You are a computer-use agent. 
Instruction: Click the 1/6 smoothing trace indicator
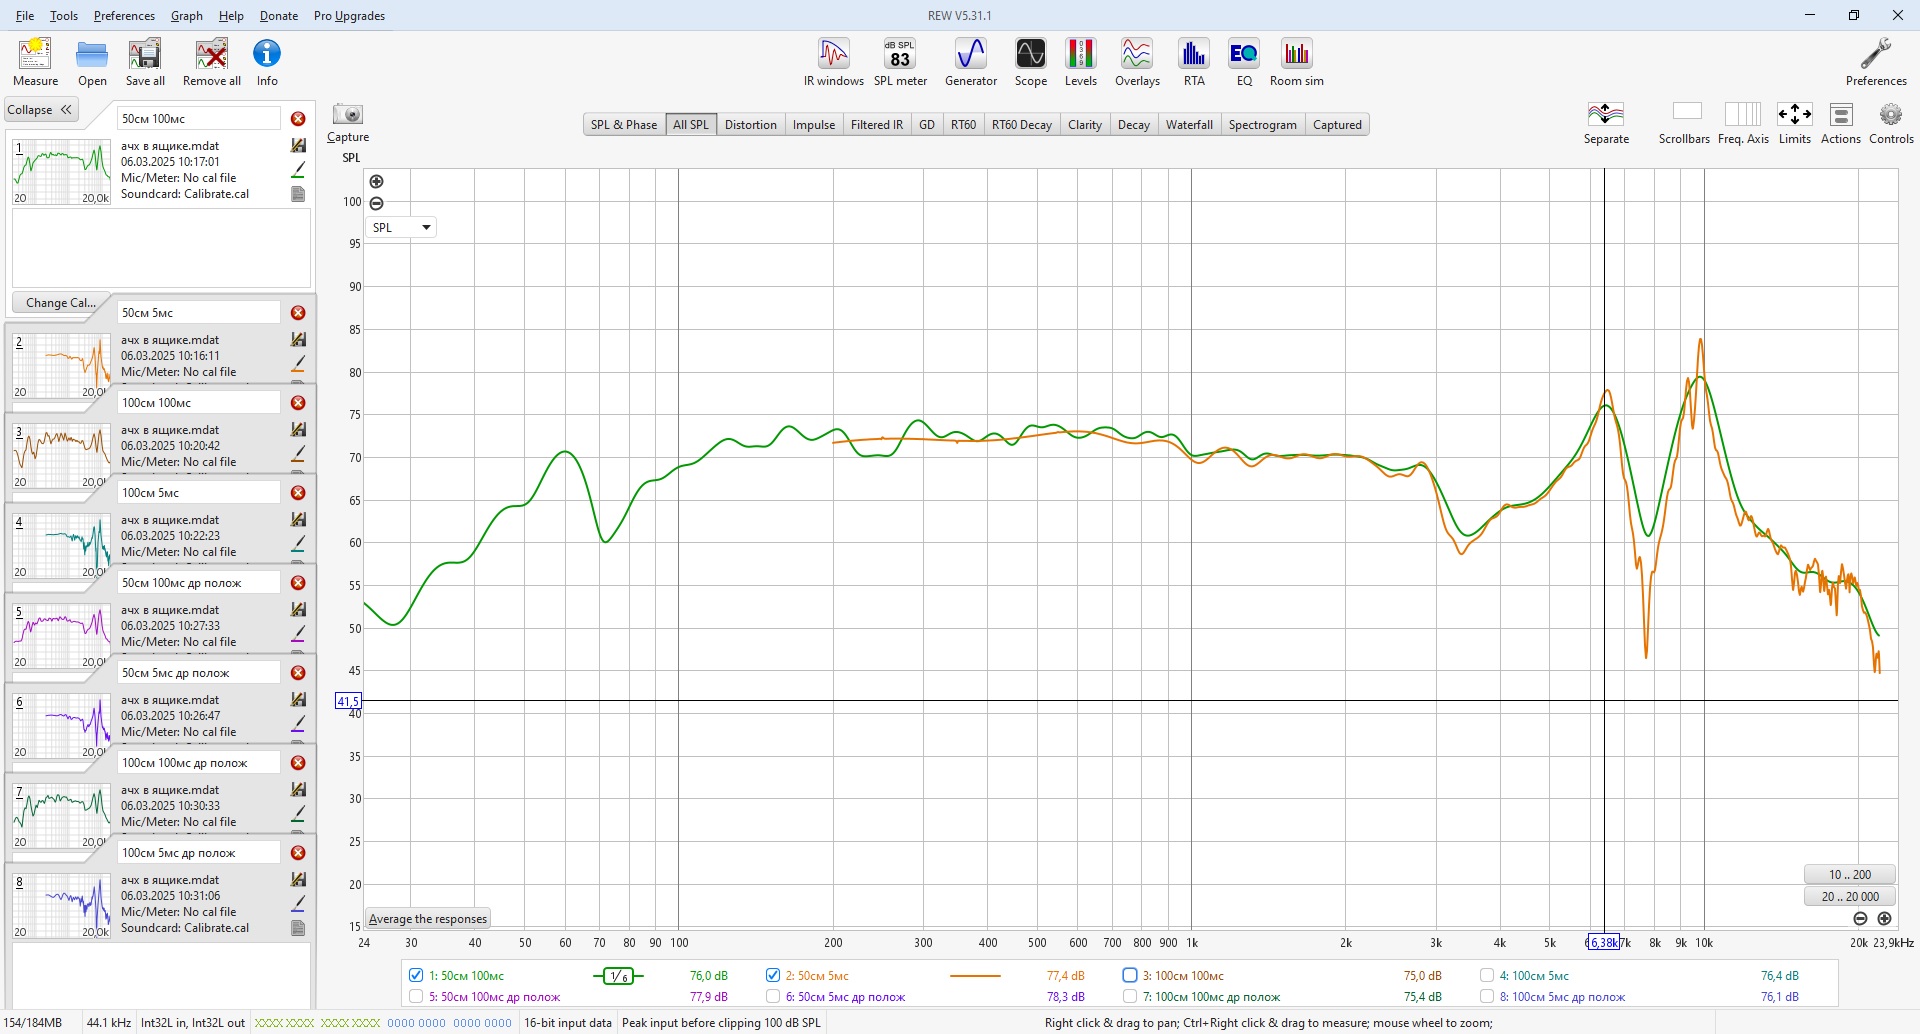[x=619, y=976]
